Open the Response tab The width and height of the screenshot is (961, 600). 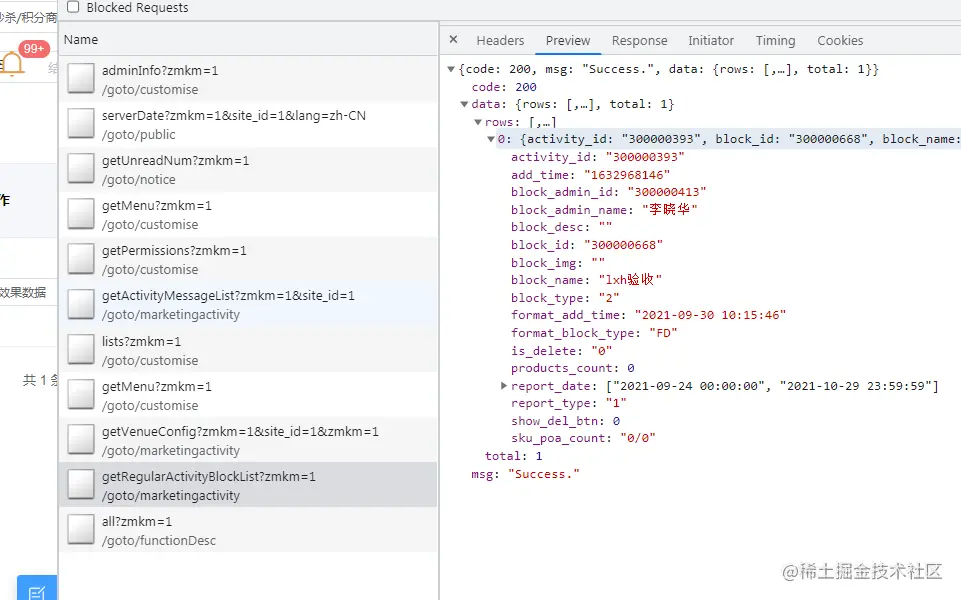pyautogui.click(x=639, y=40)
